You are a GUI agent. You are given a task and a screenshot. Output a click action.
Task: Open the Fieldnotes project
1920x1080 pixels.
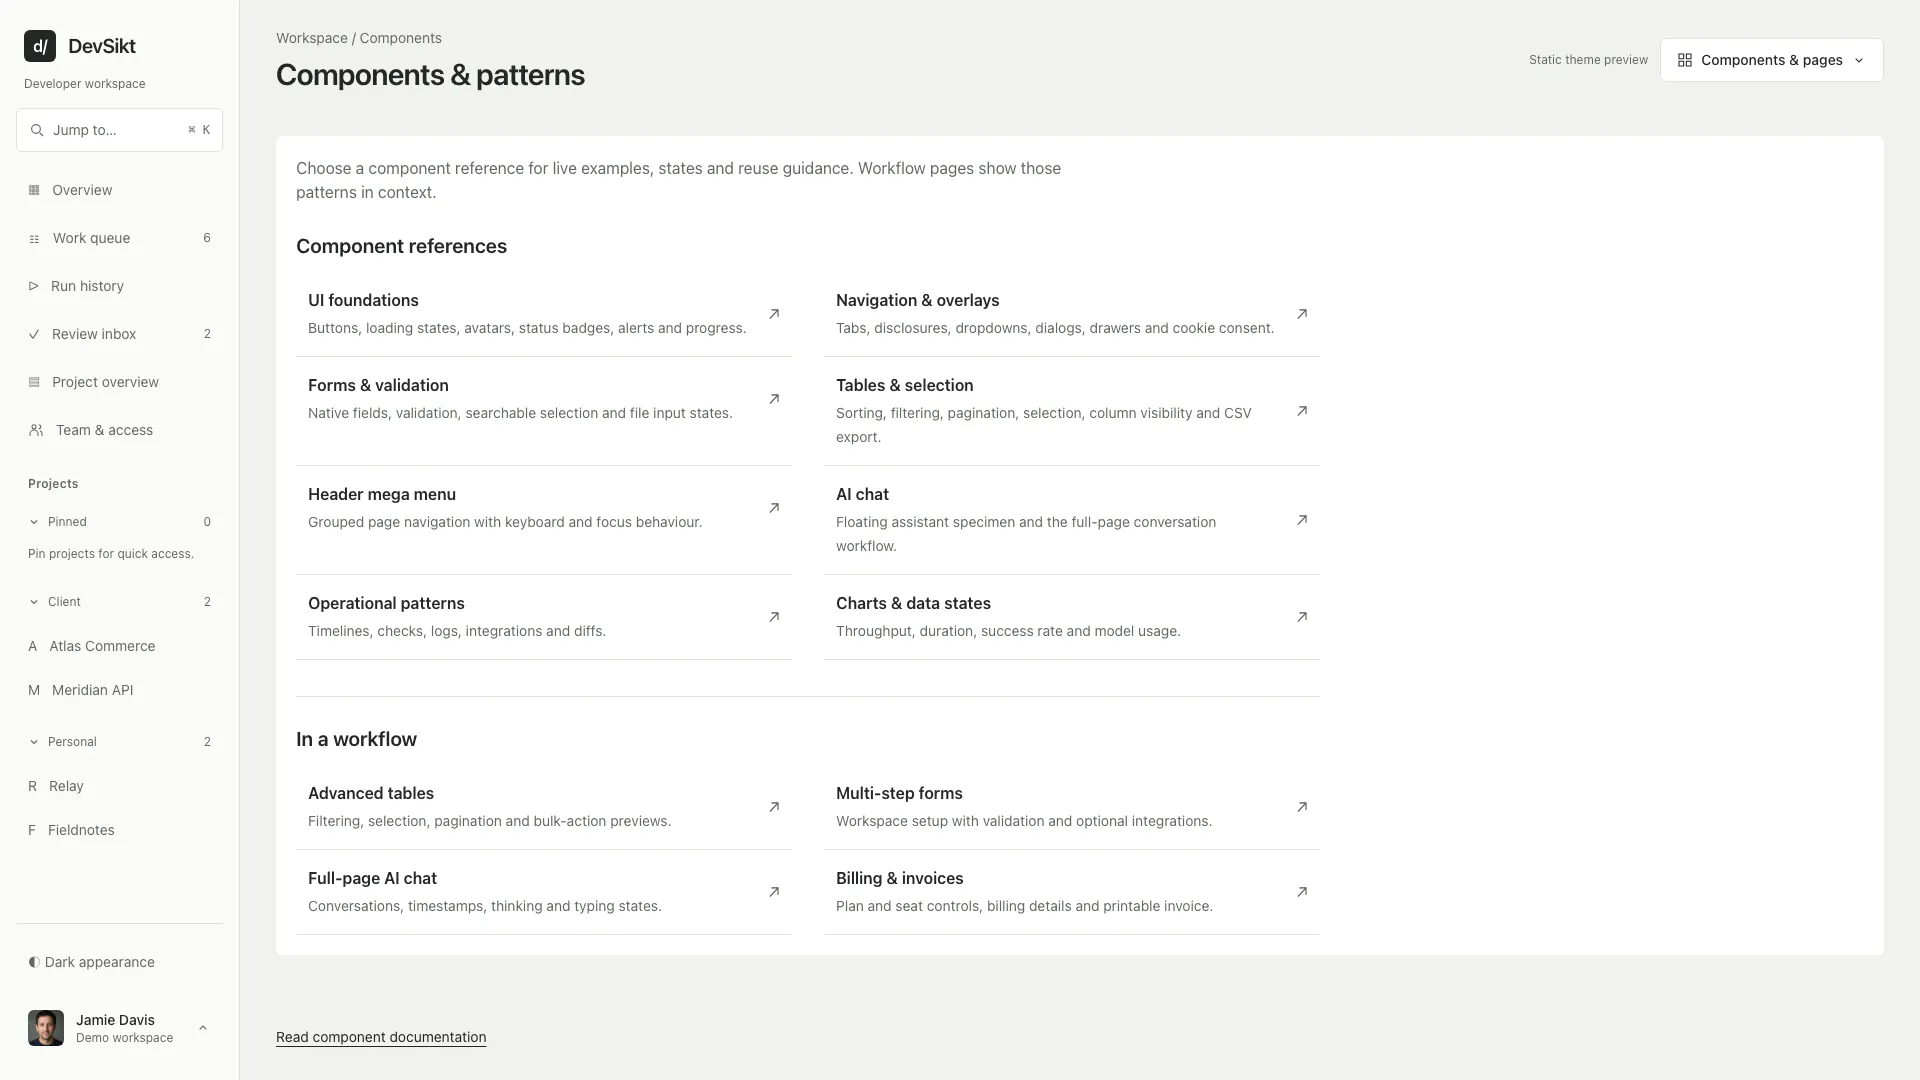point(119,830)
